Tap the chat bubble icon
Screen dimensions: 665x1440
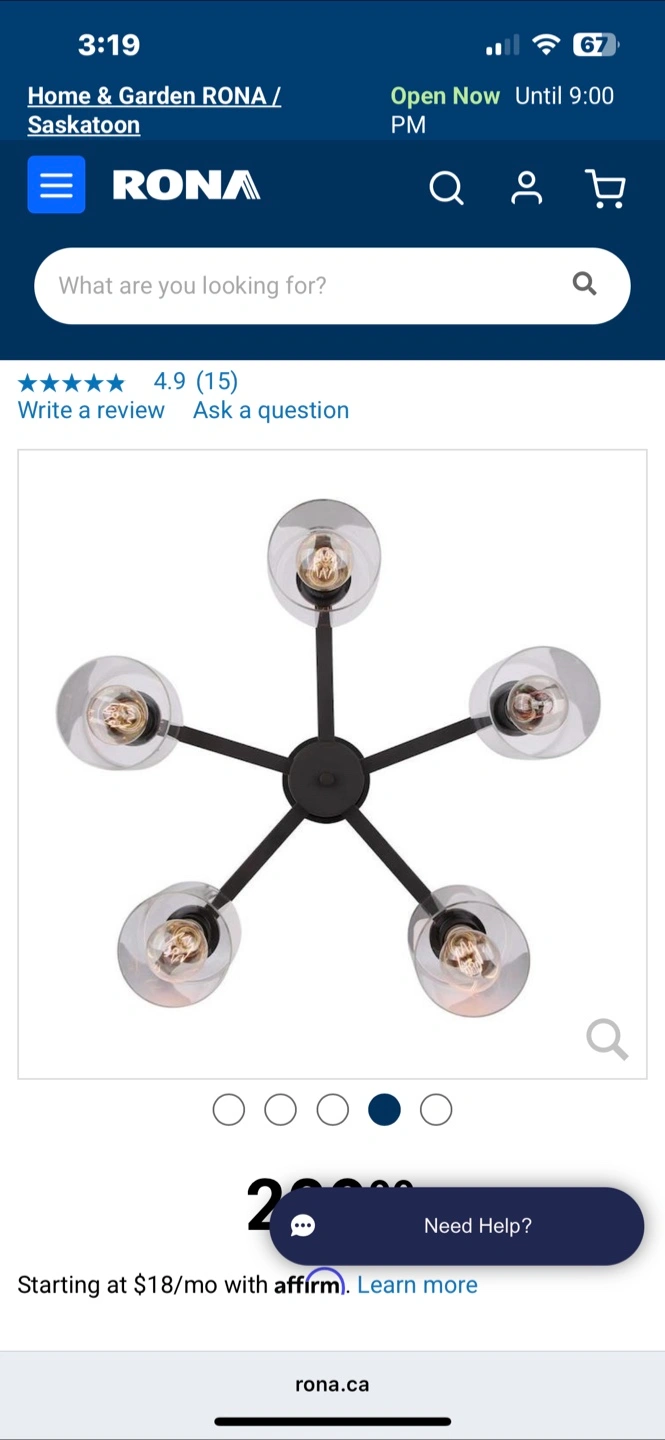303,1226
